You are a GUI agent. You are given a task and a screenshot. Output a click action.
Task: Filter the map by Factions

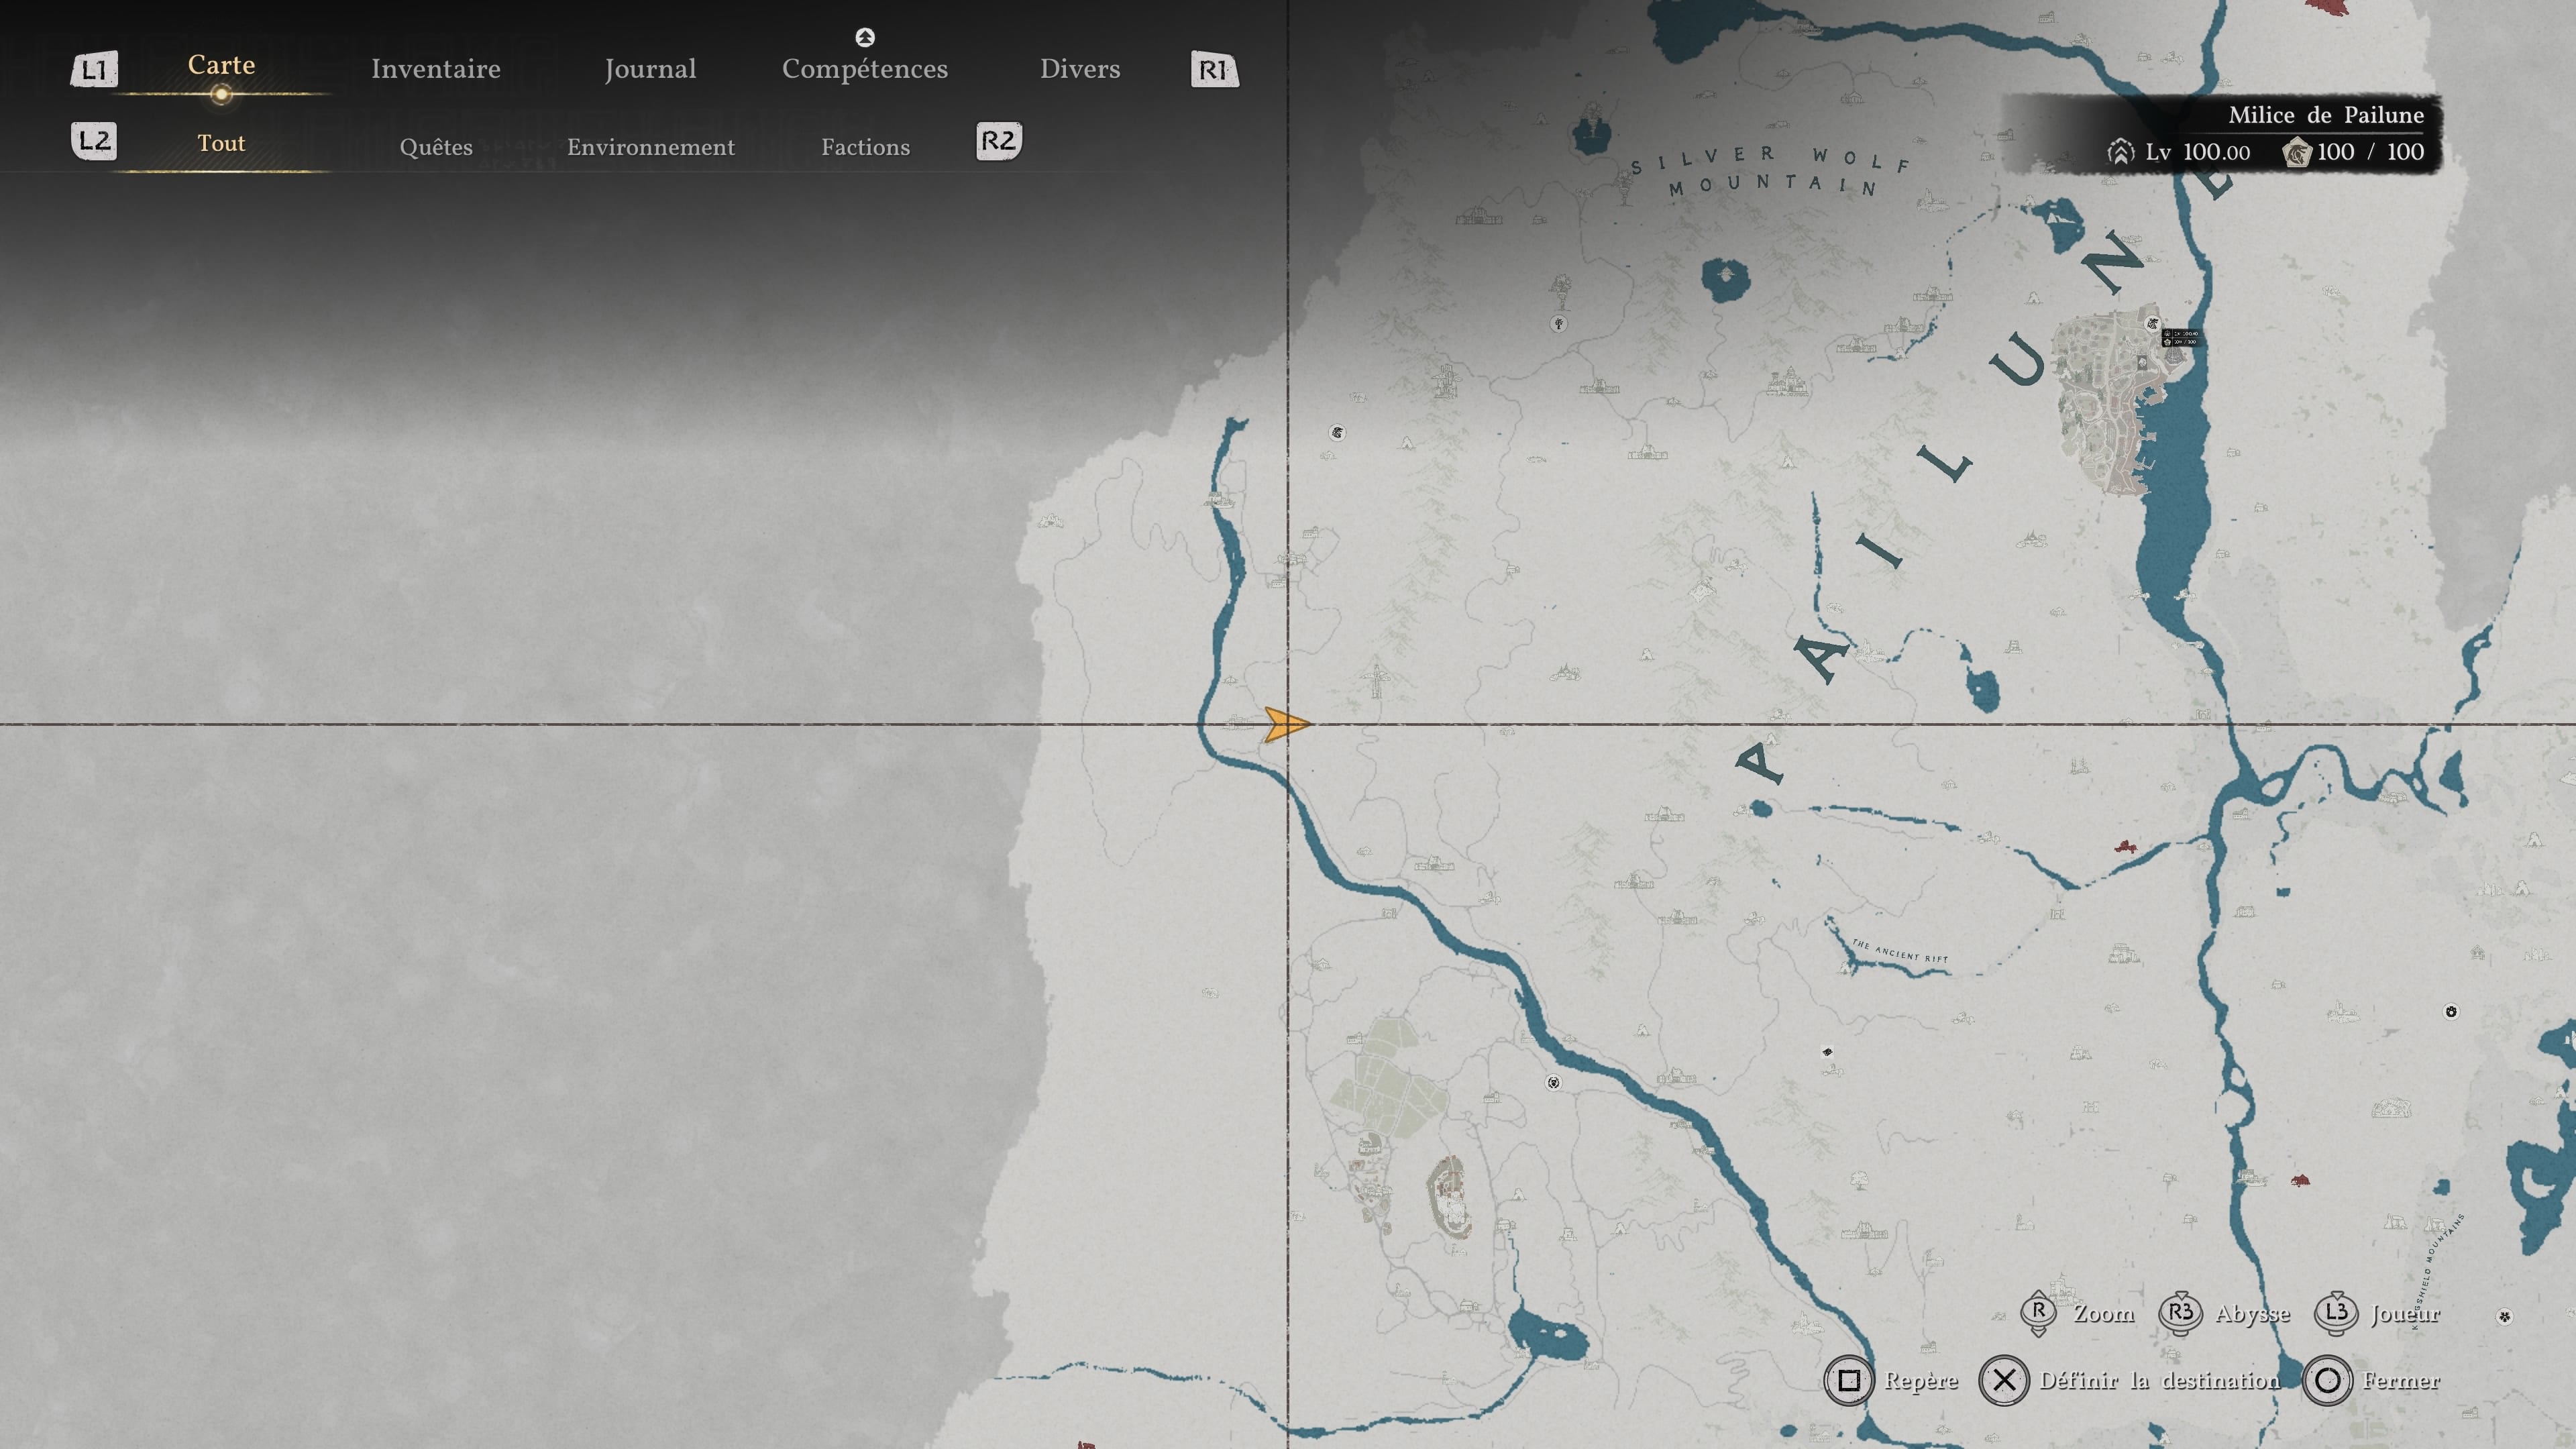tap(866, 147)
